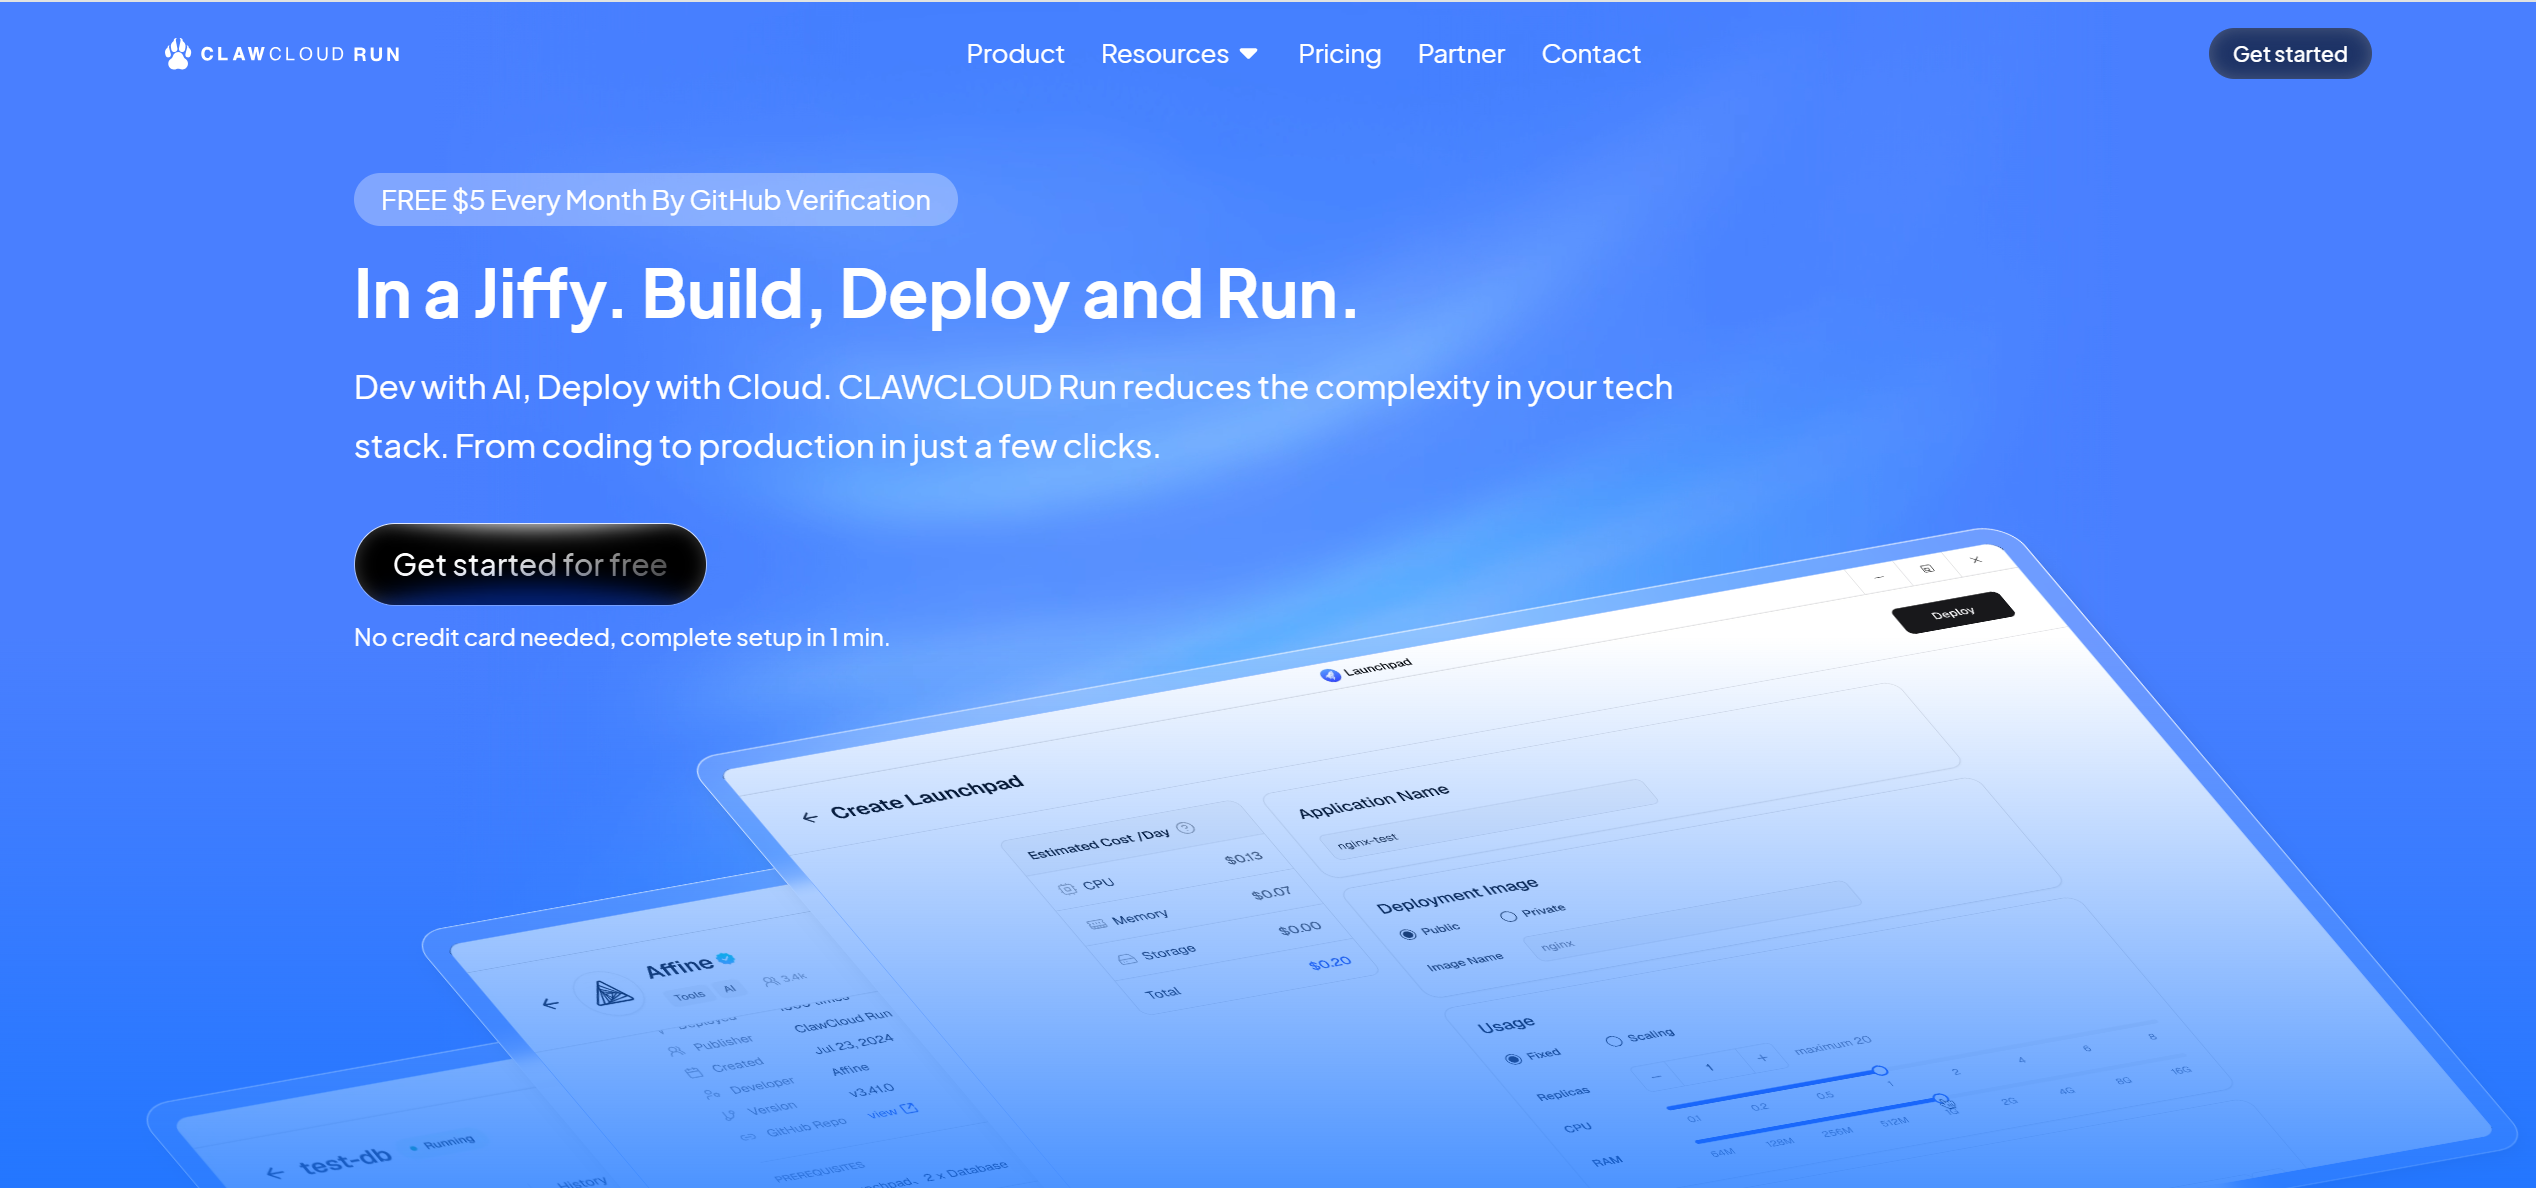Viewport: 2536px width, 1188px height.
Task: Open the Product menu item
Action: [x=1015, y=54]
